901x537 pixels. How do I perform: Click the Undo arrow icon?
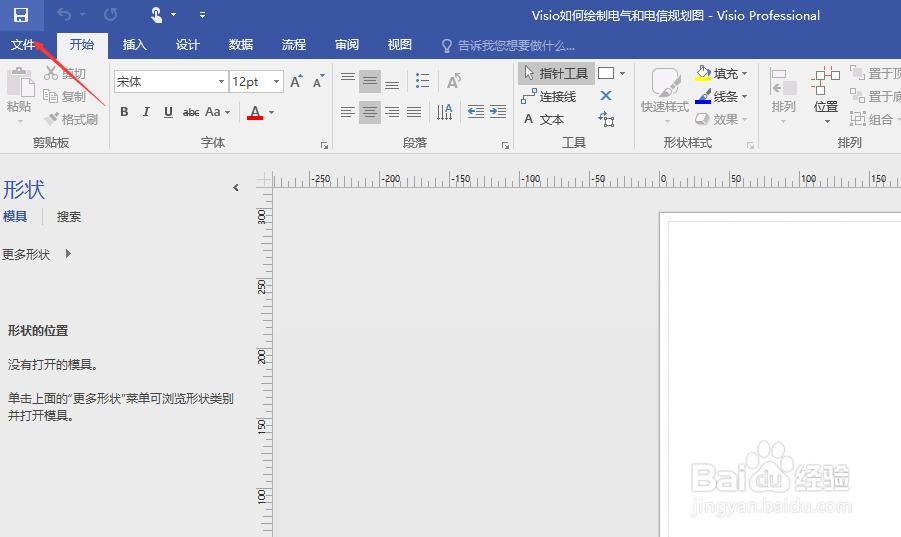coord(64,15)
